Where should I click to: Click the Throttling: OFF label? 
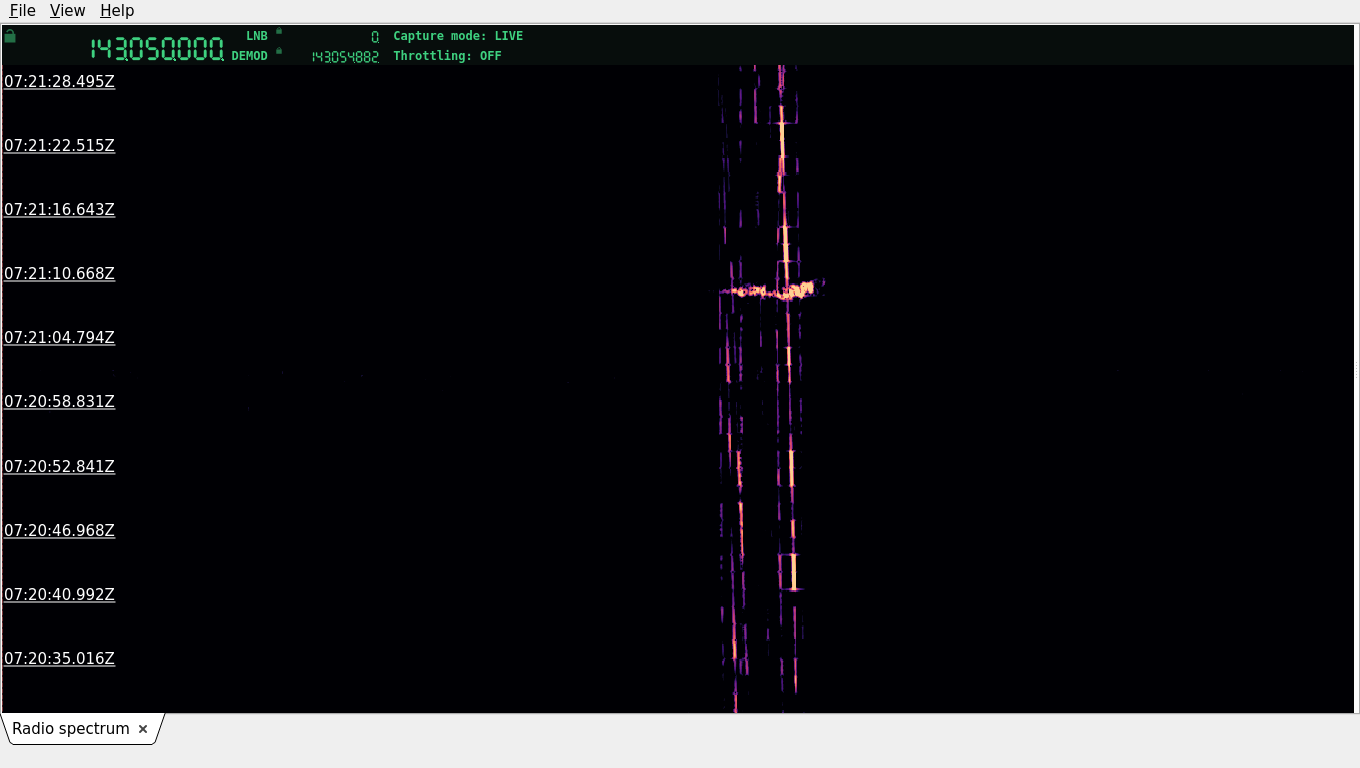pos(447,56)
